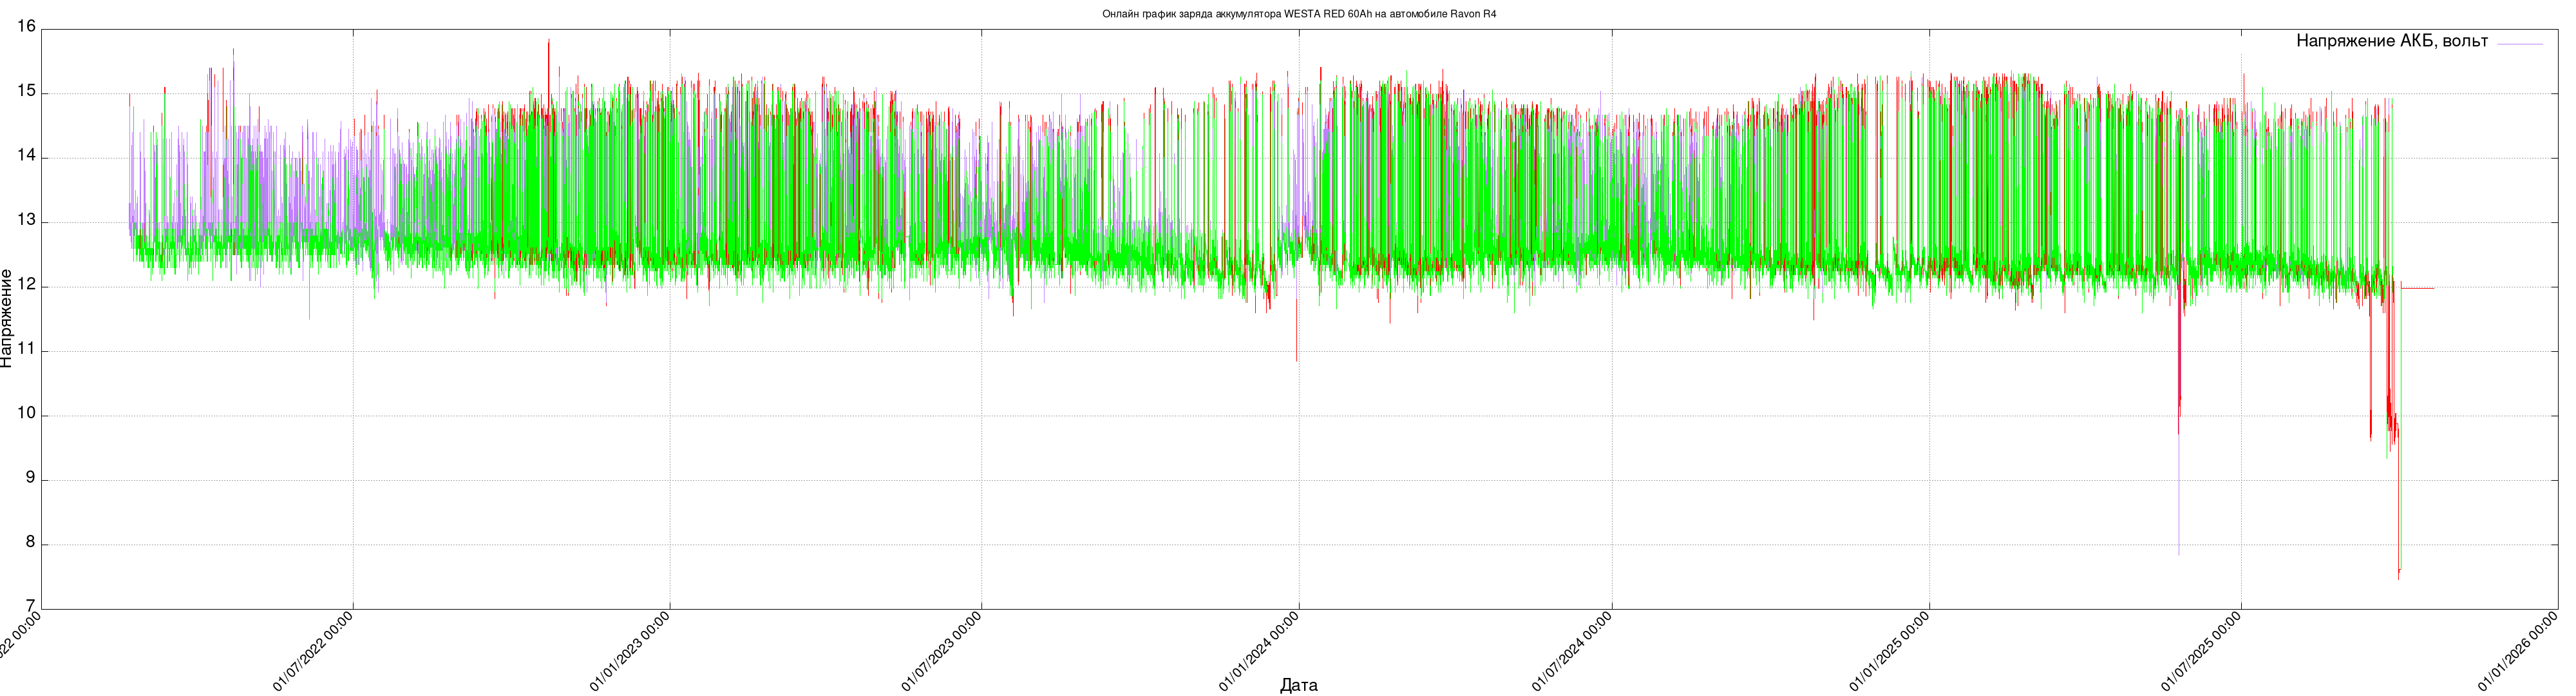This screenshot has width=2576, height=696.
Task: Click the X-axis title Дата
Action: pos(1298,685)
